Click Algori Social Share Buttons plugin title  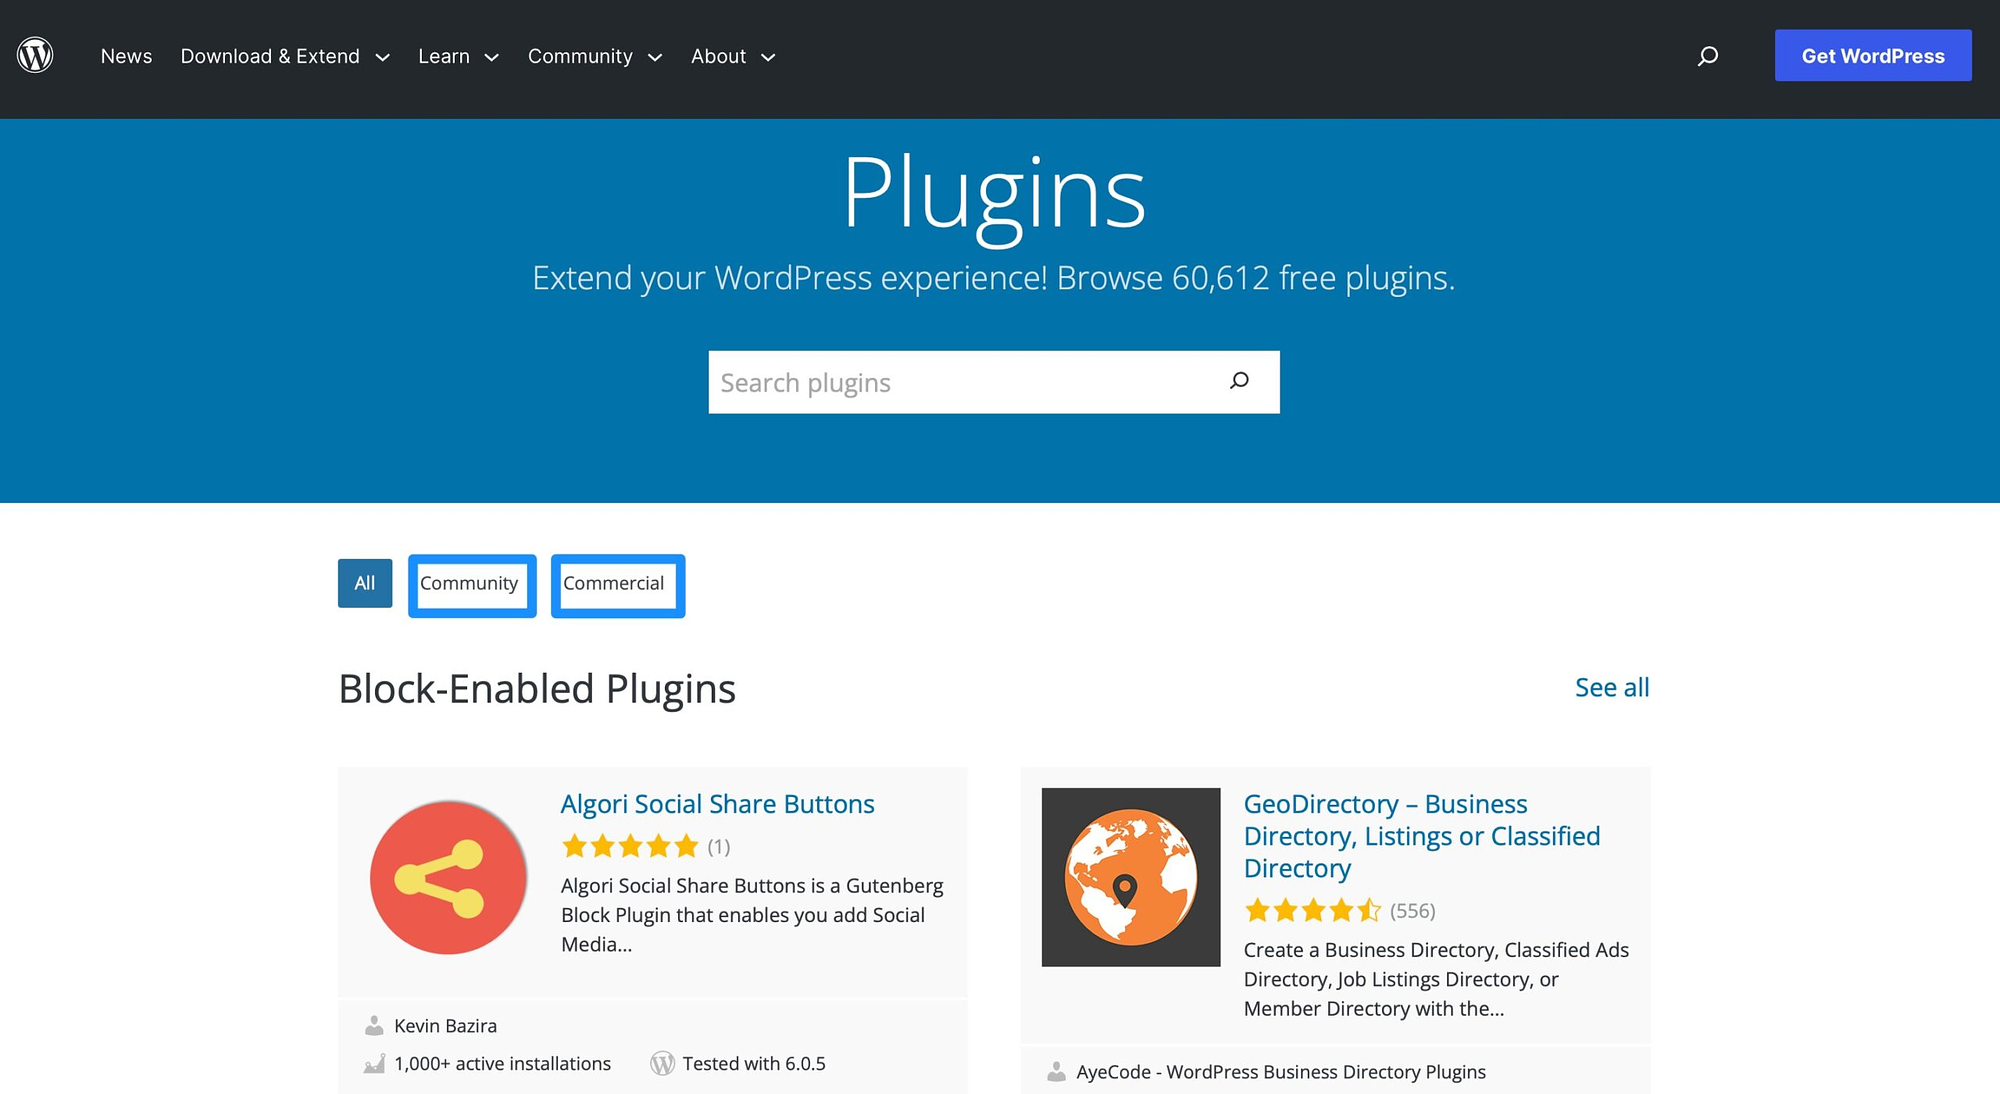point(718,803)
